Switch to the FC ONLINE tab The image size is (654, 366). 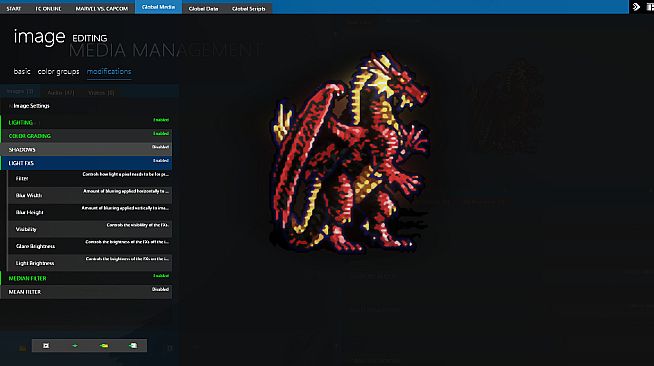[48, 8]
